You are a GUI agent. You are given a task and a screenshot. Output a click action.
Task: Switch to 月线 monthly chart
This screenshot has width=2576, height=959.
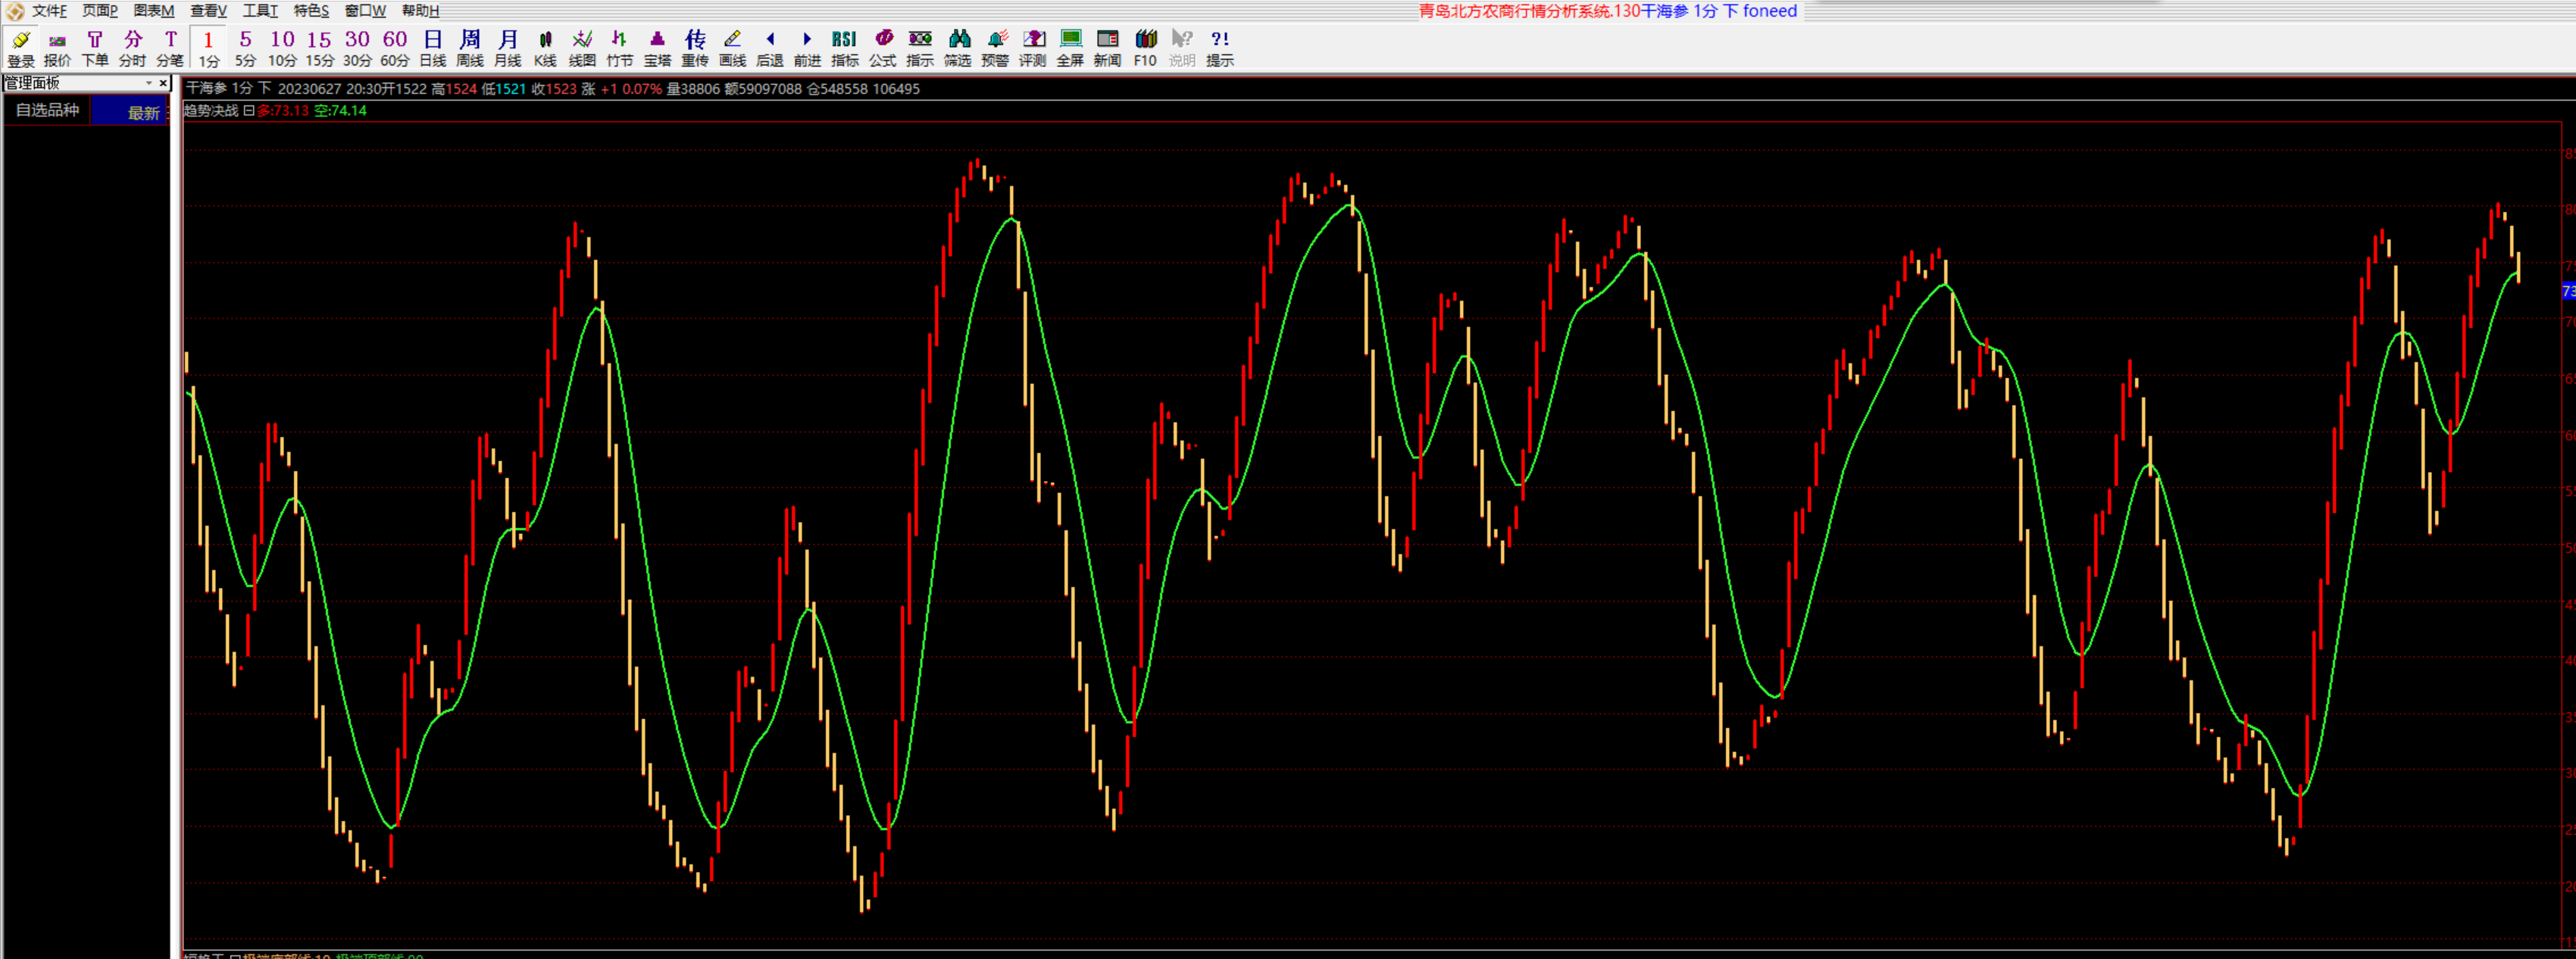[508, 48]
